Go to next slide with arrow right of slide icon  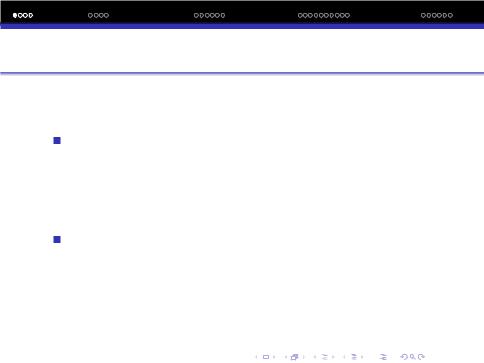[x=274, y=357]
